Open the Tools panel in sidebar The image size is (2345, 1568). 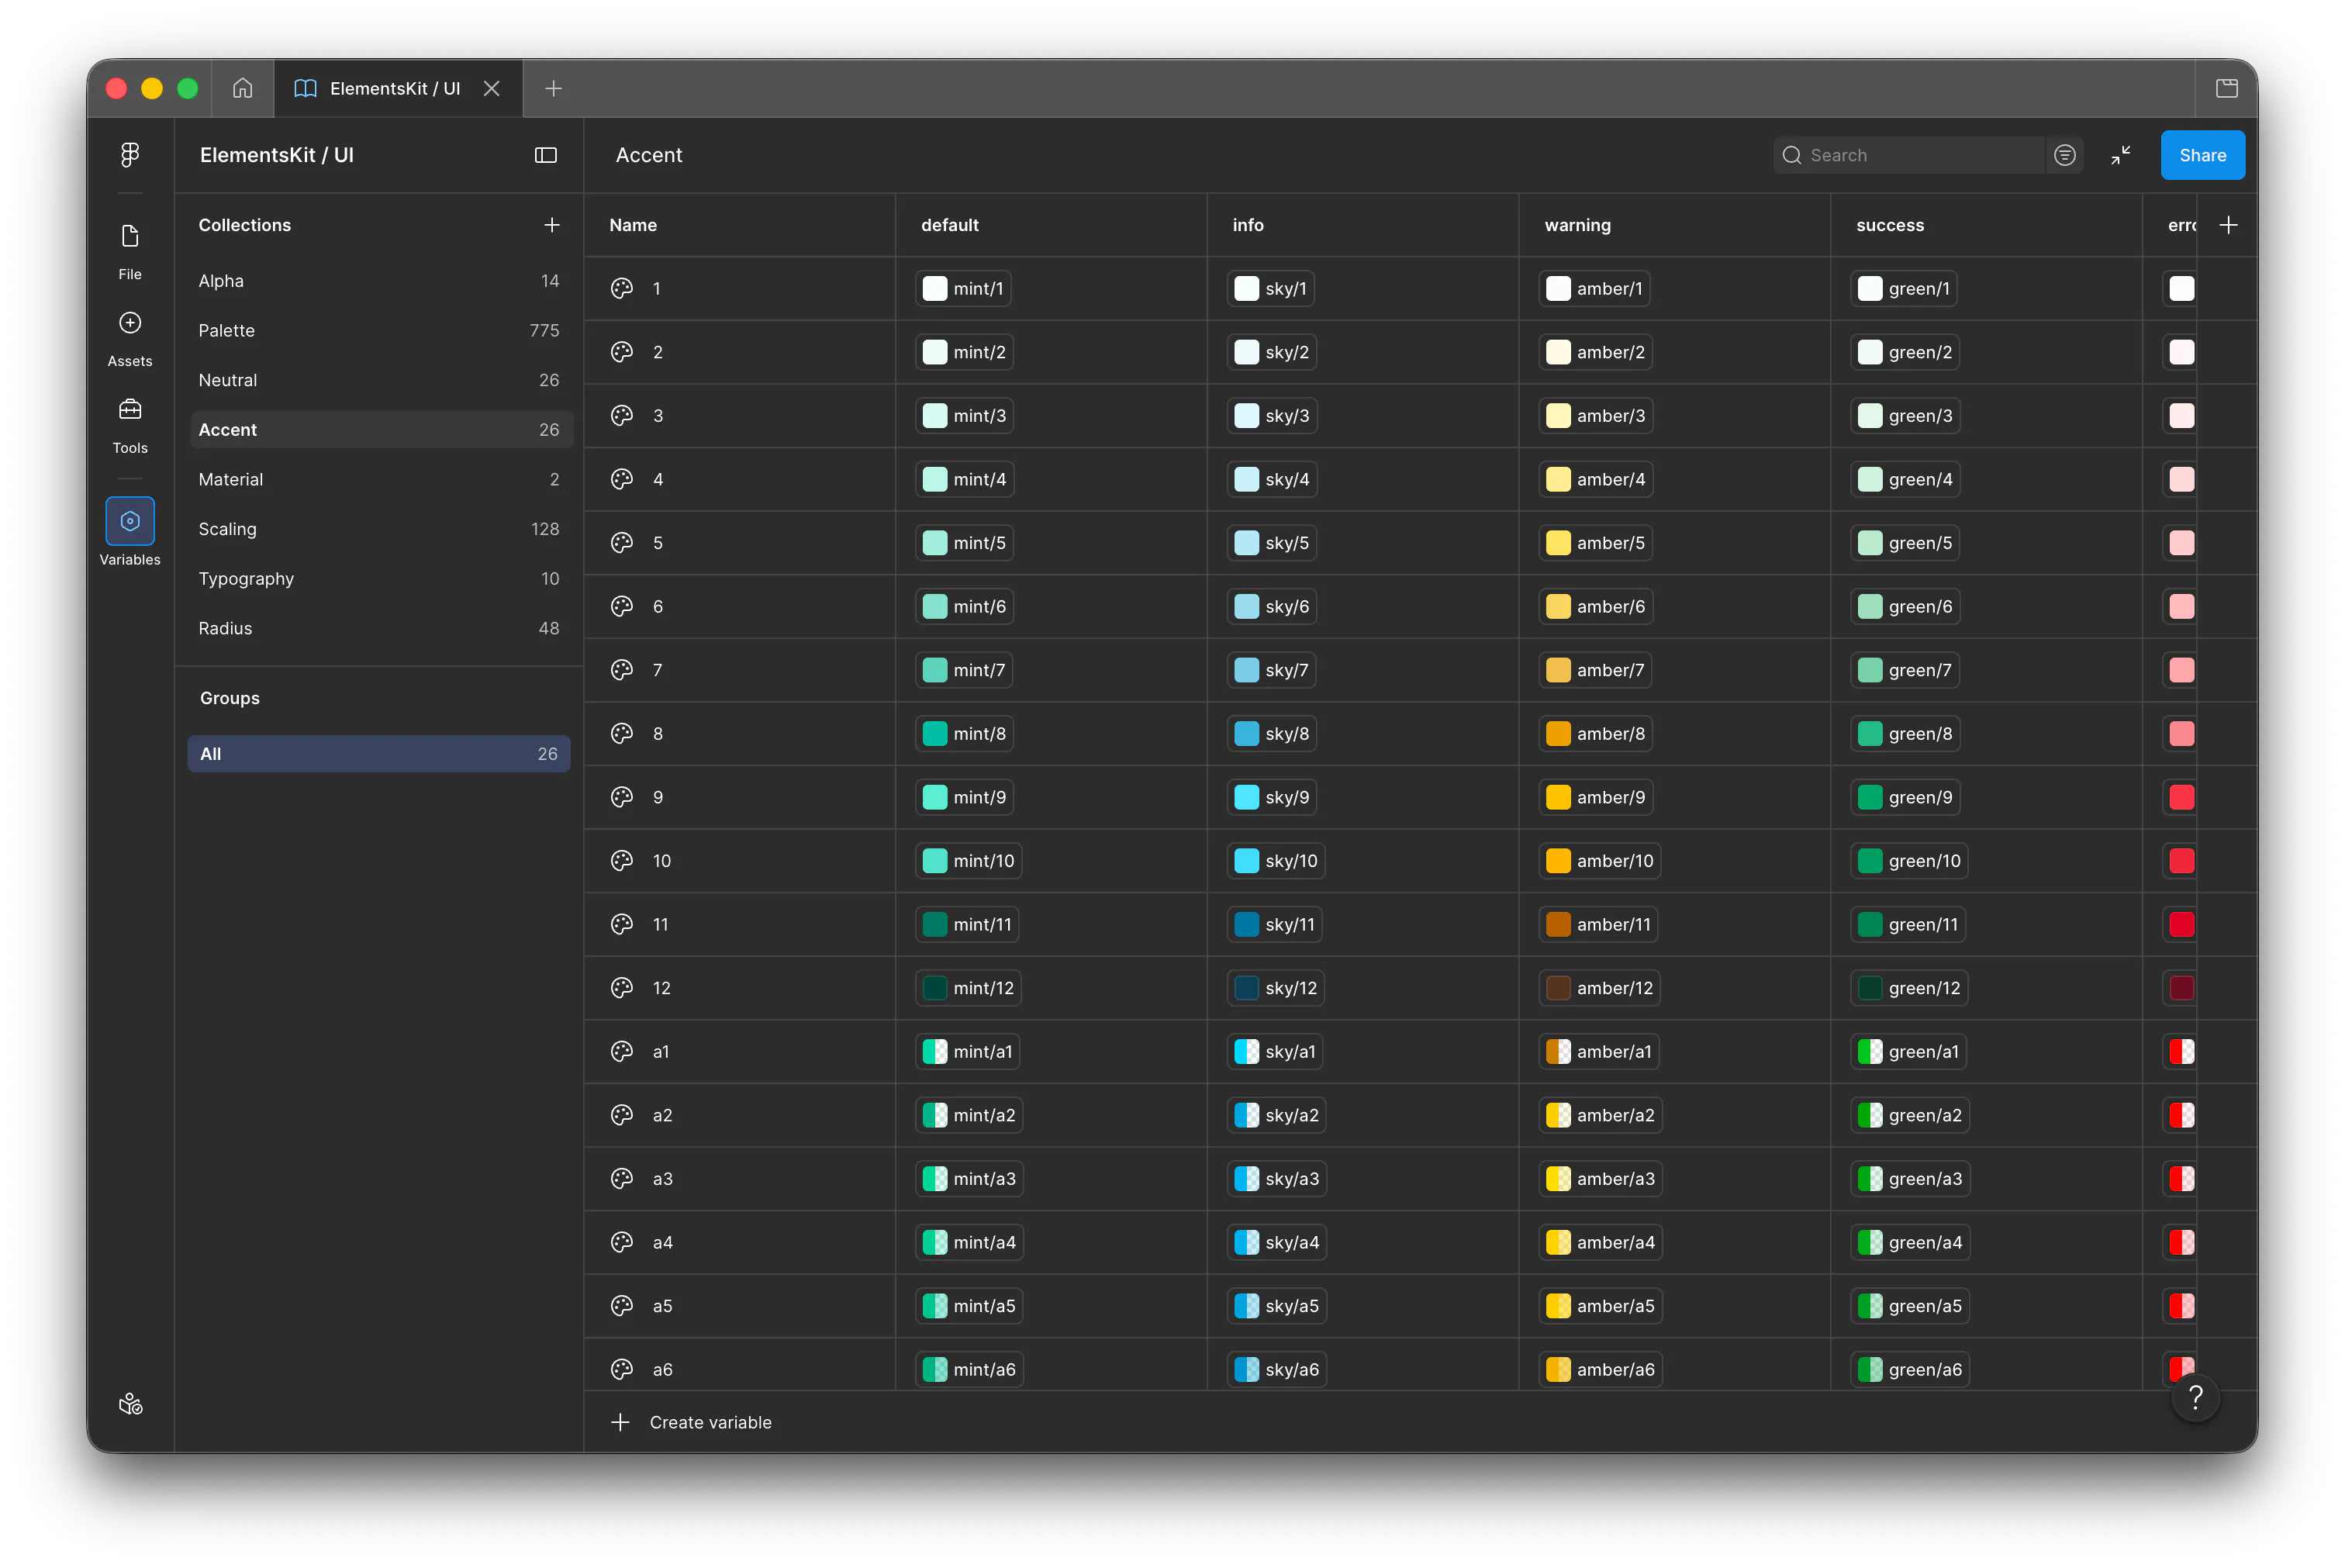pos(130,425)
